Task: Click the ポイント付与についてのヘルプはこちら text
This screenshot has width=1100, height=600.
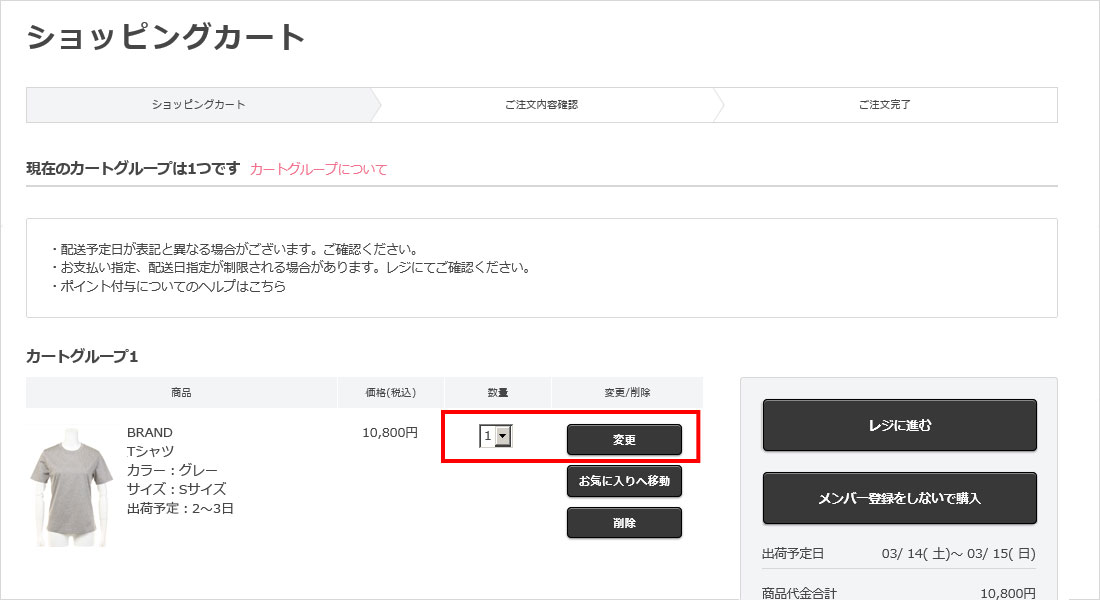Action: click(x=173, y=286)
